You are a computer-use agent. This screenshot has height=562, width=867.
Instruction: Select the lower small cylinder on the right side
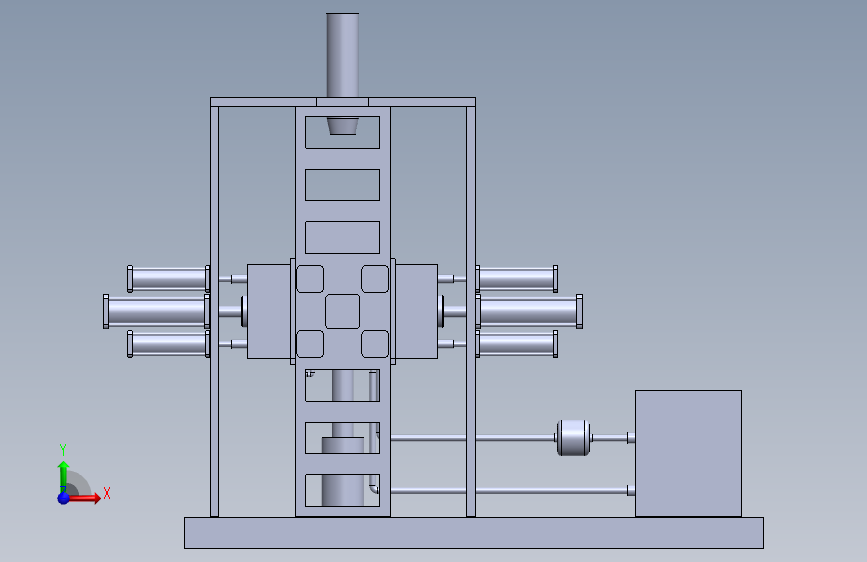tap(516, 344)
